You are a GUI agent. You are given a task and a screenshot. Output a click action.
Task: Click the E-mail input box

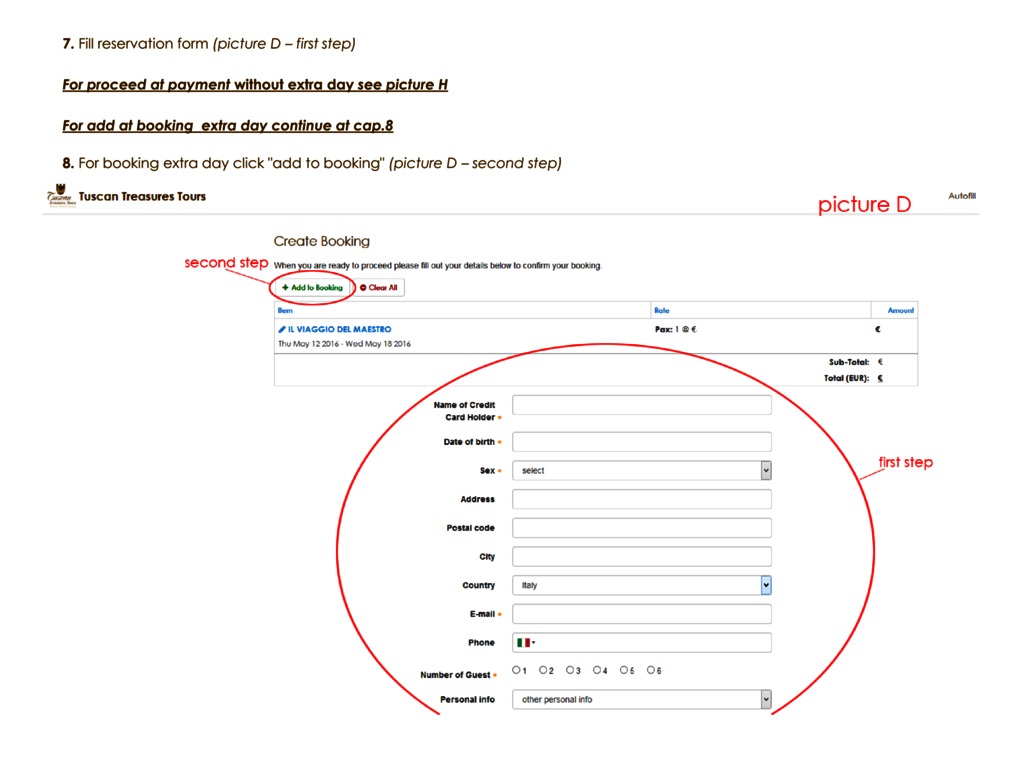tap(641, 614)
